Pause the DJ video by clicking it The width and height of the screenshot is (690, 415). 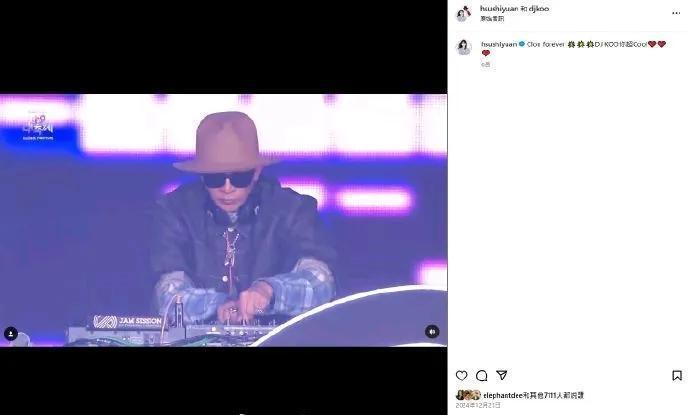coord(224,220)
